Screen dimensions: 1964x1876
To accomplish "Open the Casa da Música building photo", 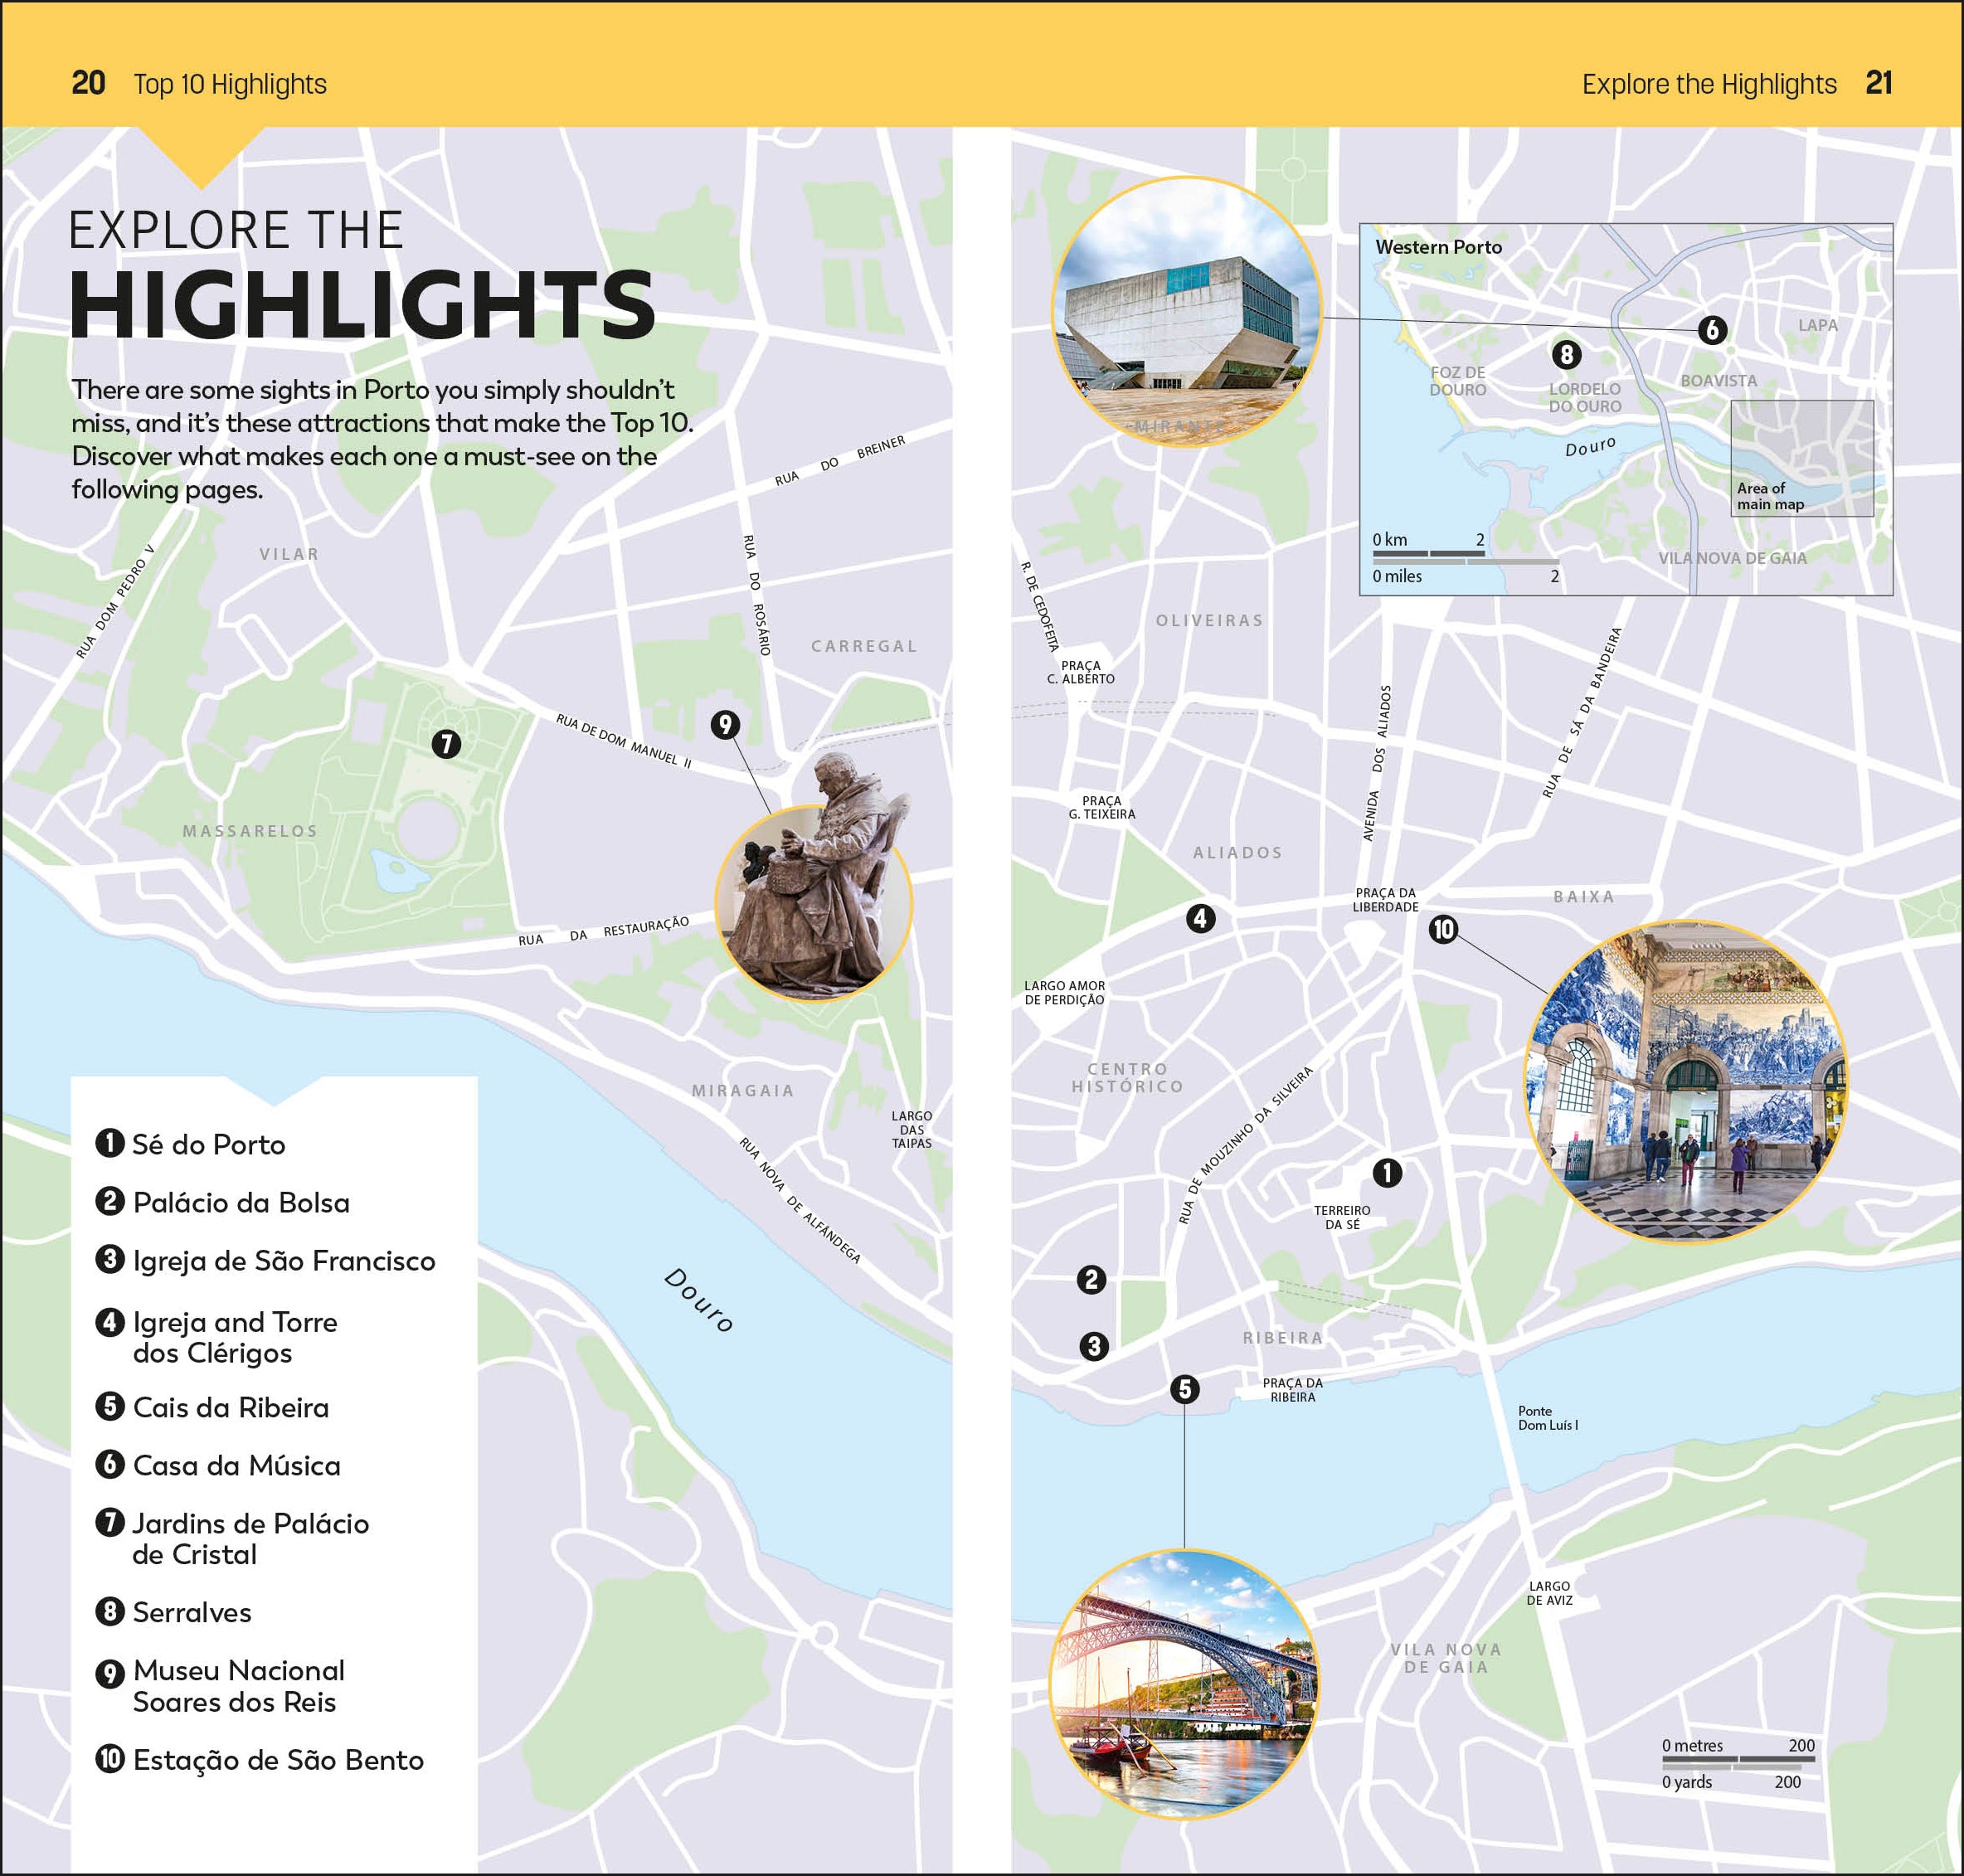I will (1186, 312).
